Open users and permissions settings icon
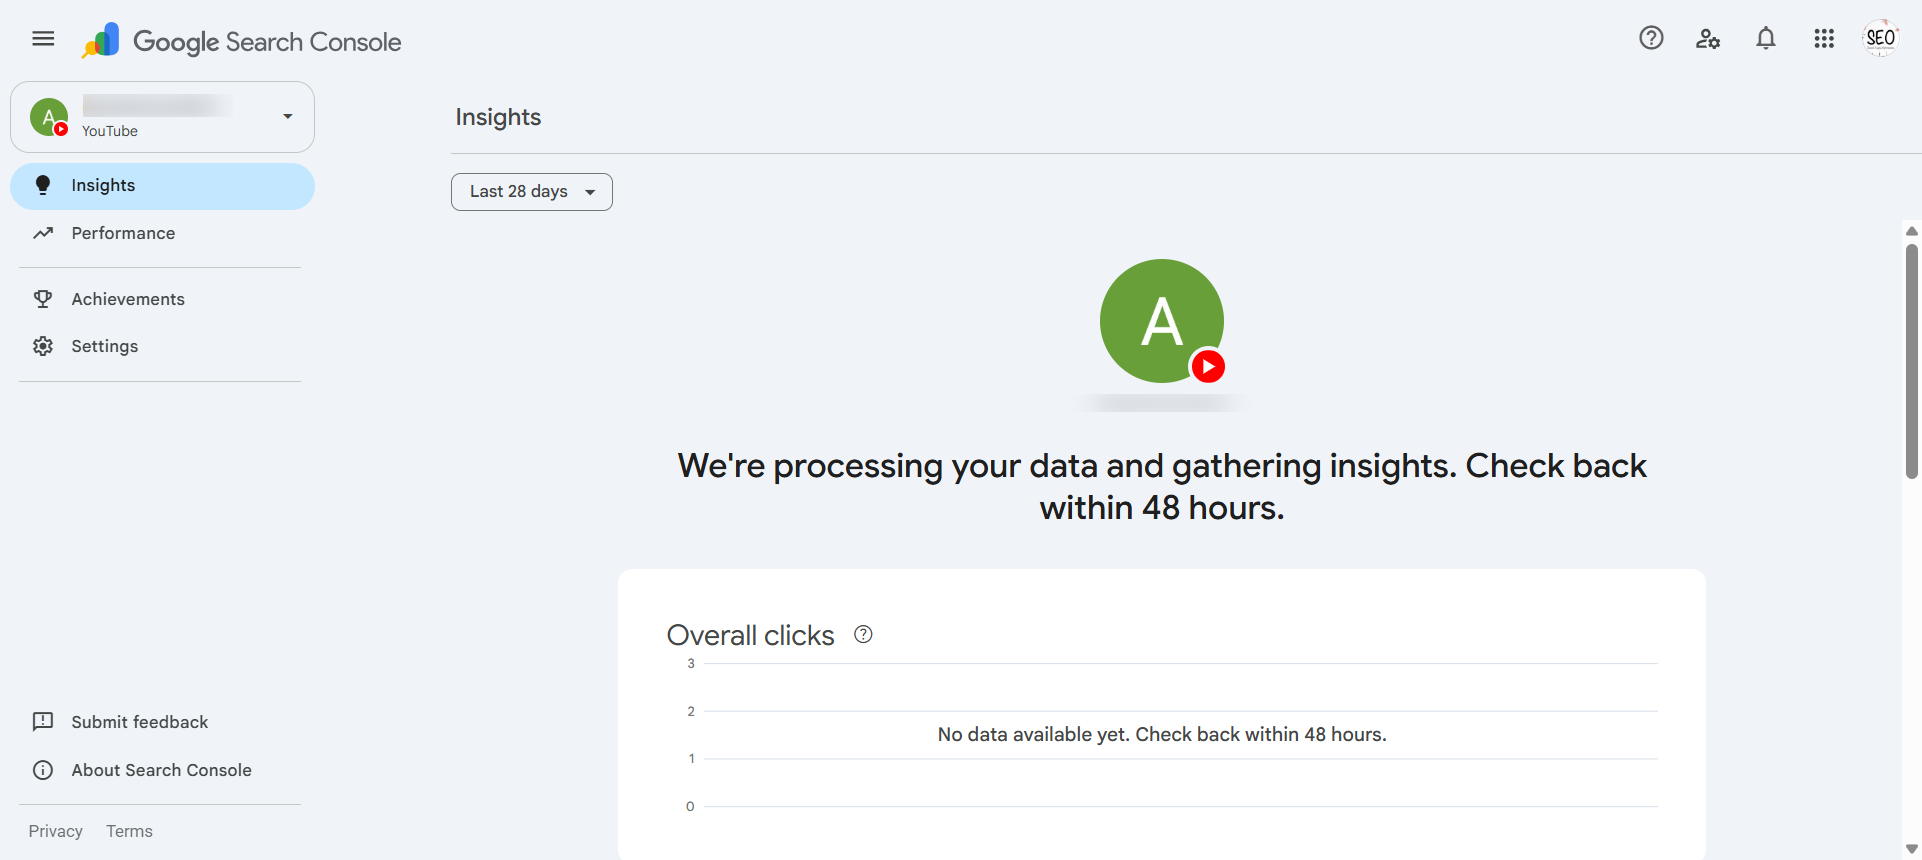 [x=1708, y=39]
